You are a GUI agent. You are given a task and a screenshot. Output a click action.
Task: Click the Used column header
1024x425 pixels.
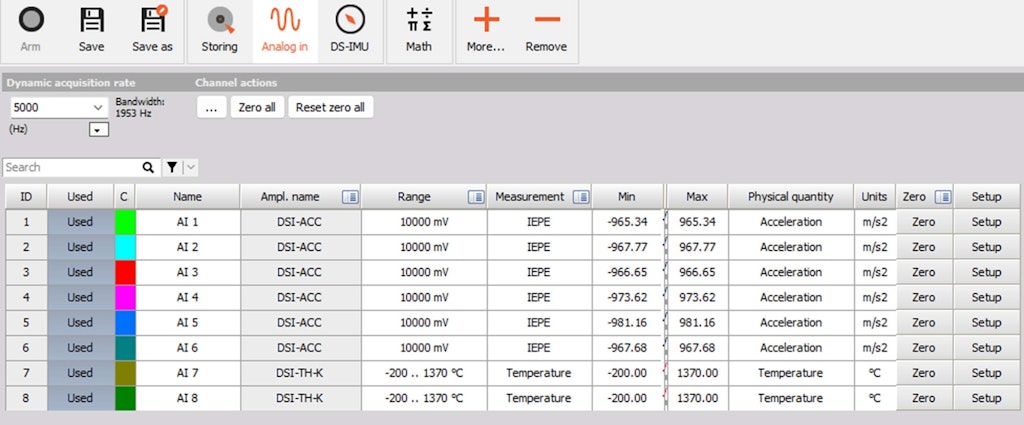80,197
